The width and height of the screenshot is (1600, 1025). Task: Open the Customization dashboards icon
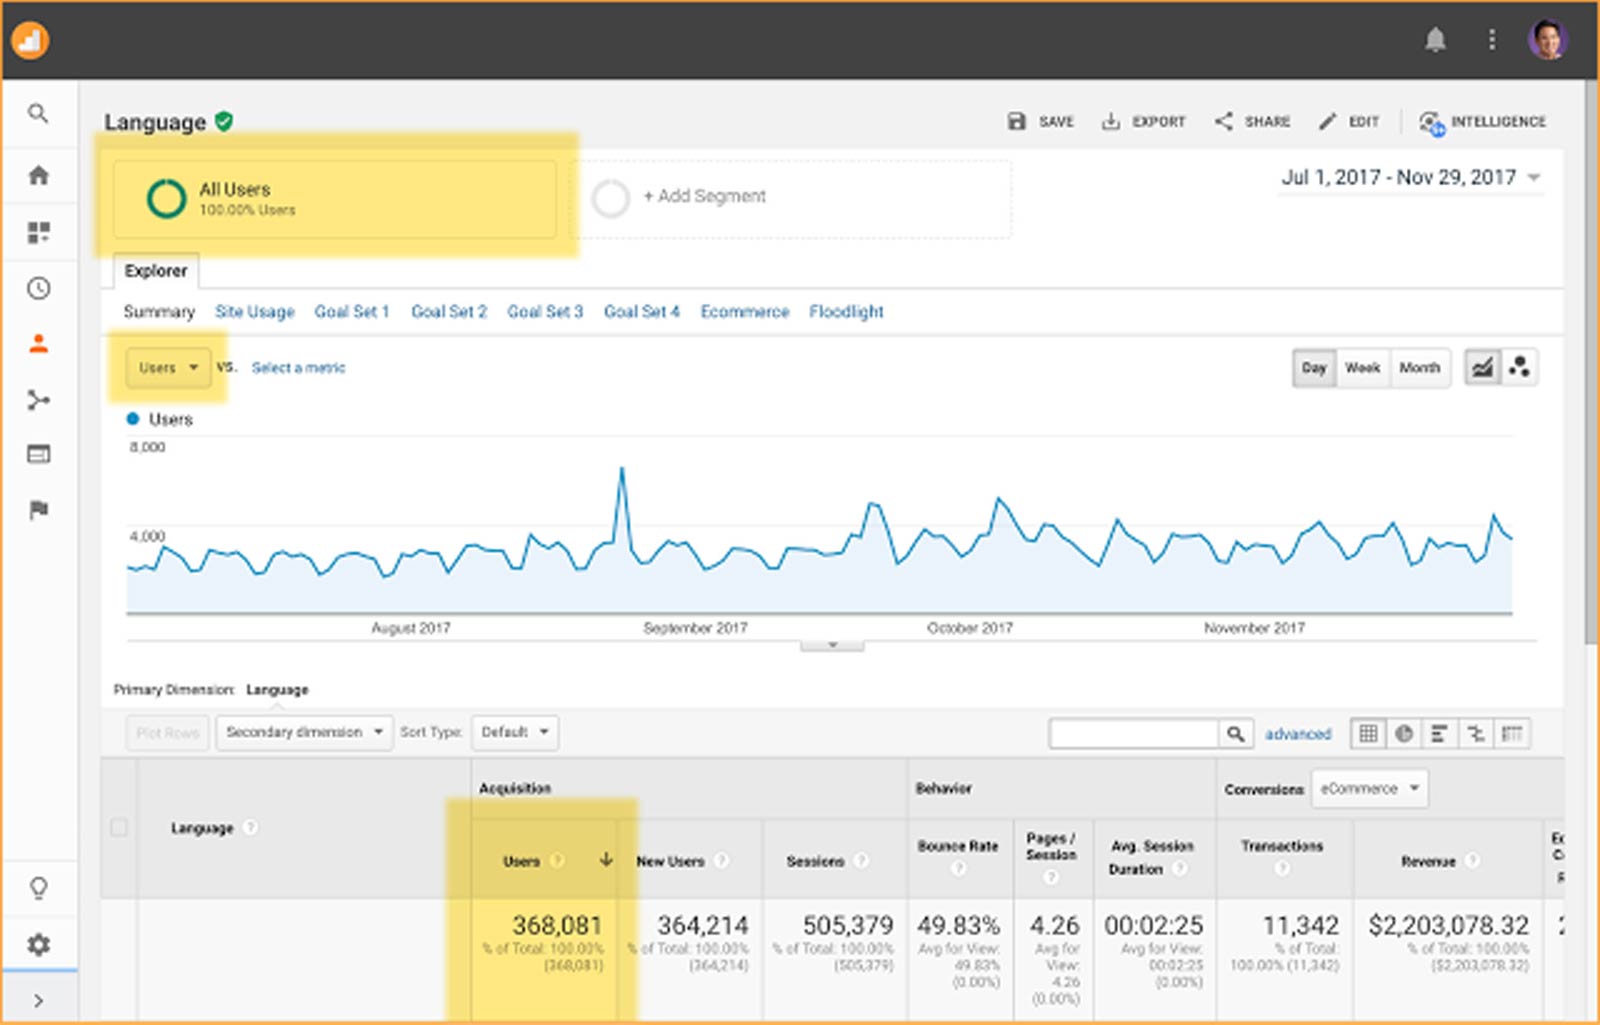point(38,233)
